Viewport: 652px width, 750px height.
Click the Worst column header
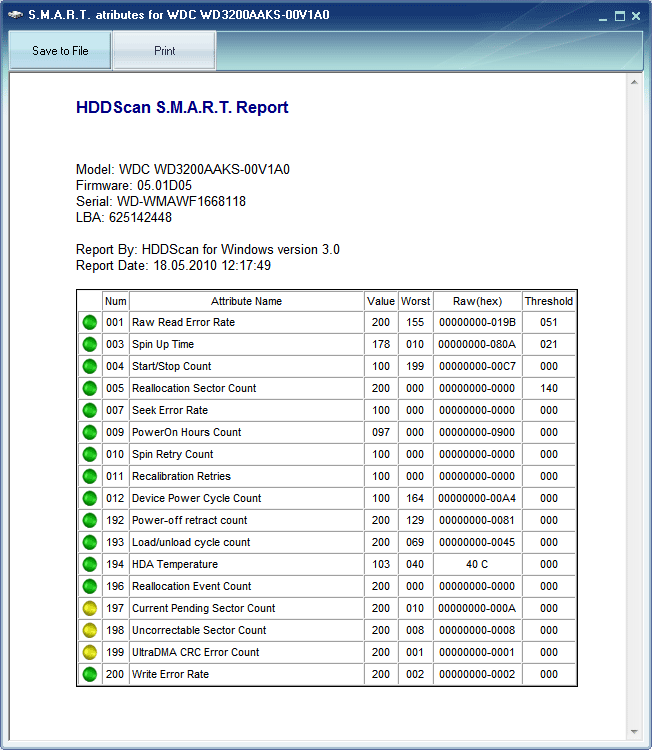[x=415, y=301]
